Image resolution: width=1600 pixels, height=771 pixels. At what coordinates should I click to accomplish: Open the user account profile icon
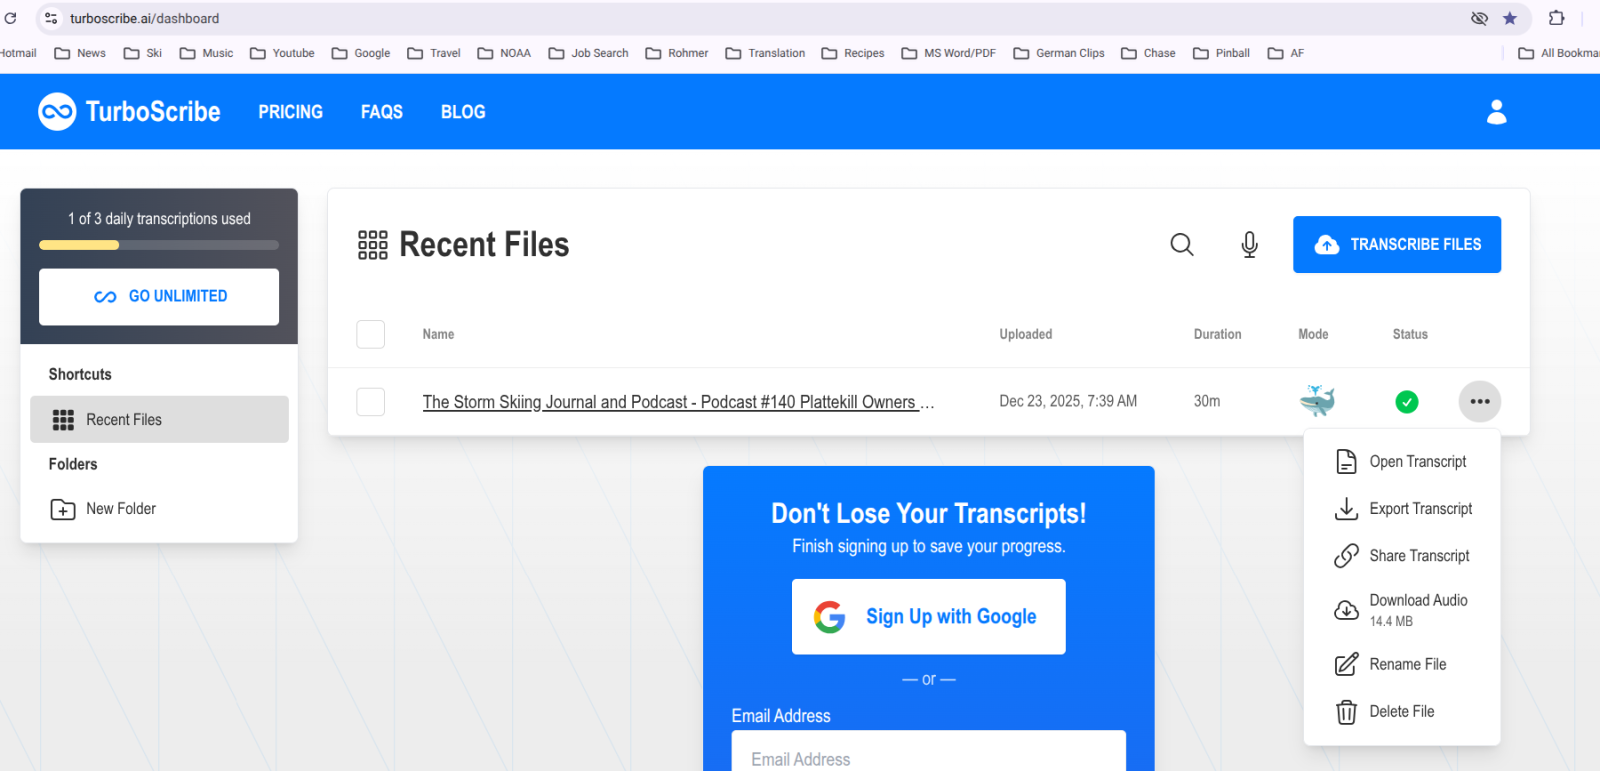click(x=1496, y=112)
